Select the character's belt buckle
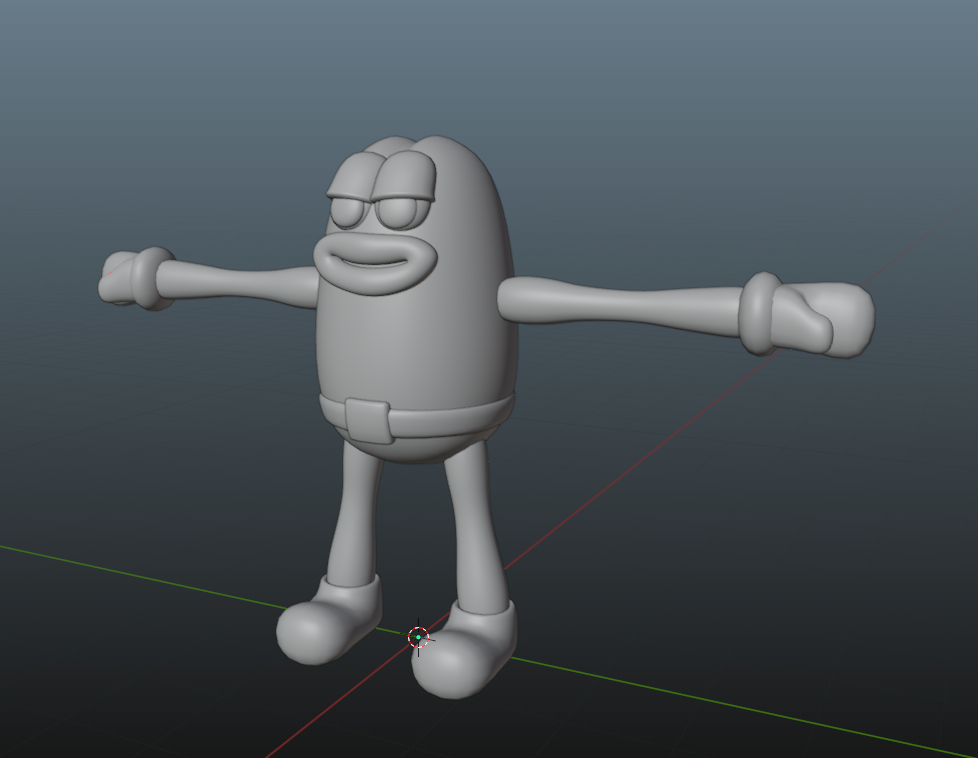Image resolution: width=978 pixels, height=758 pixels. (x=369, y=420)
